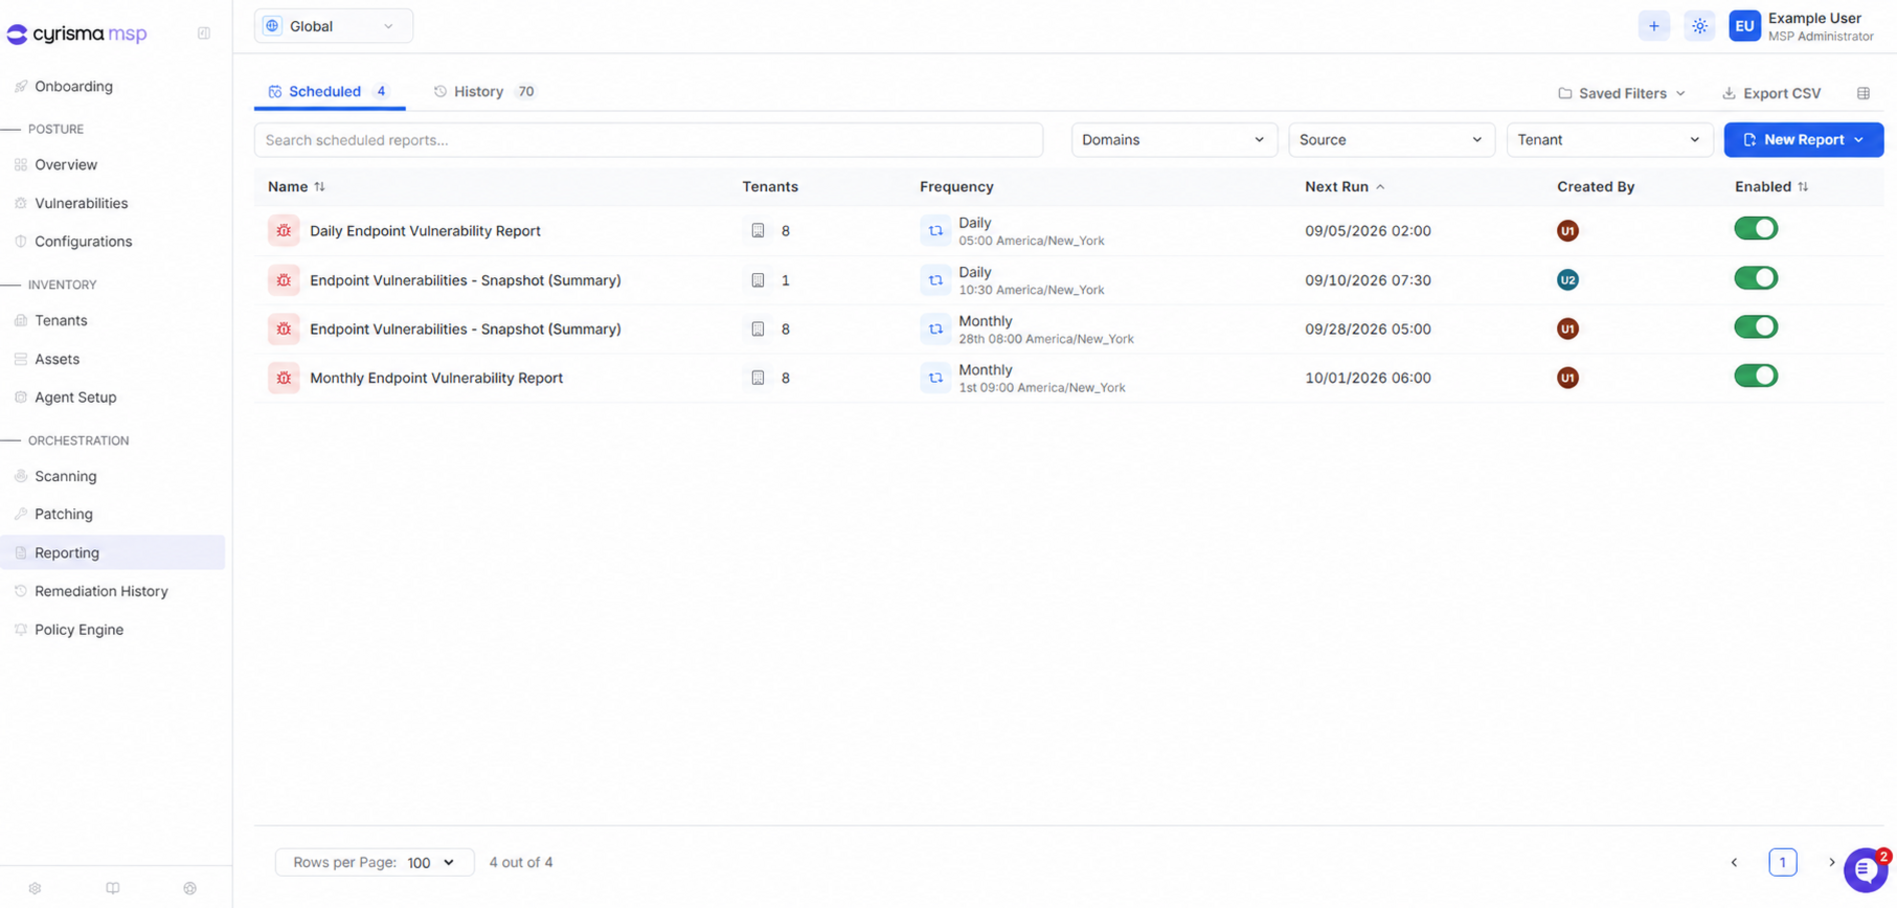Click the Onboarding sidebar item
This screenshot has height=908, width=1897.
(73, 86)
